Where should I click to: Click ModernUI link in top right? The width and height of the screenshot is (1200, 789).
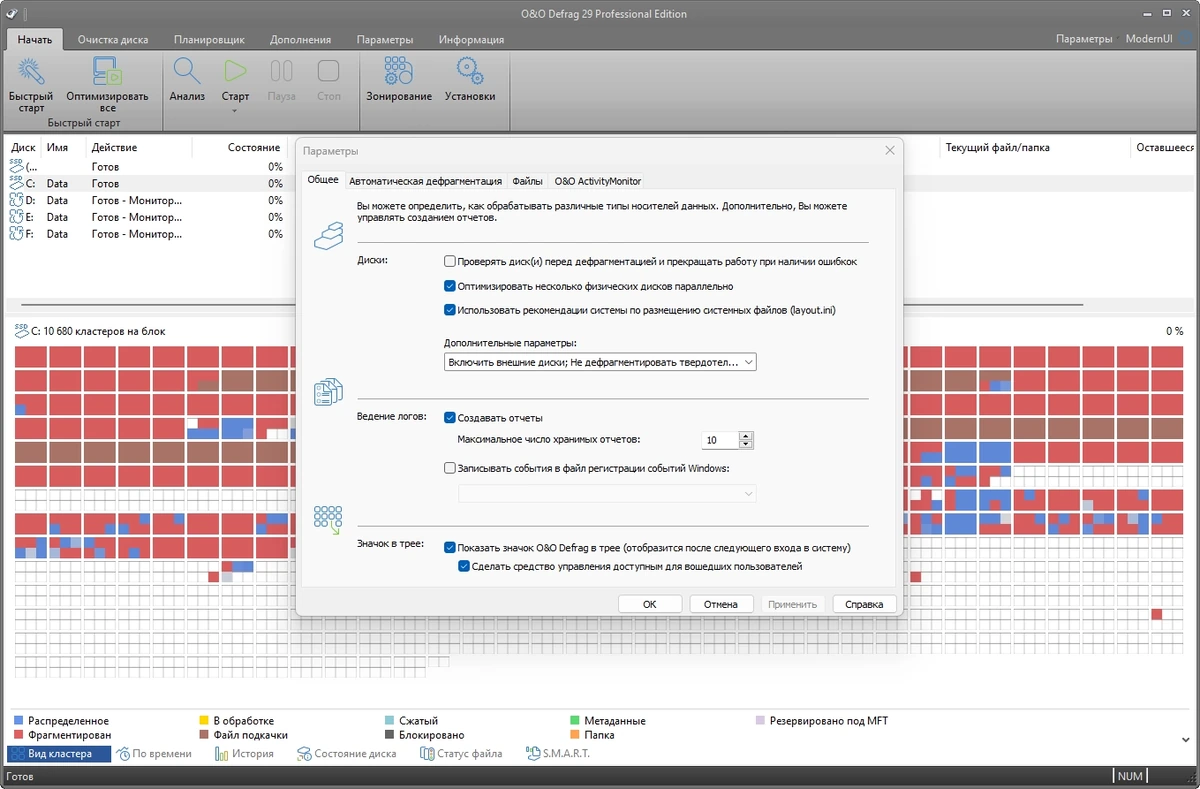click(x=1148, y=38)
